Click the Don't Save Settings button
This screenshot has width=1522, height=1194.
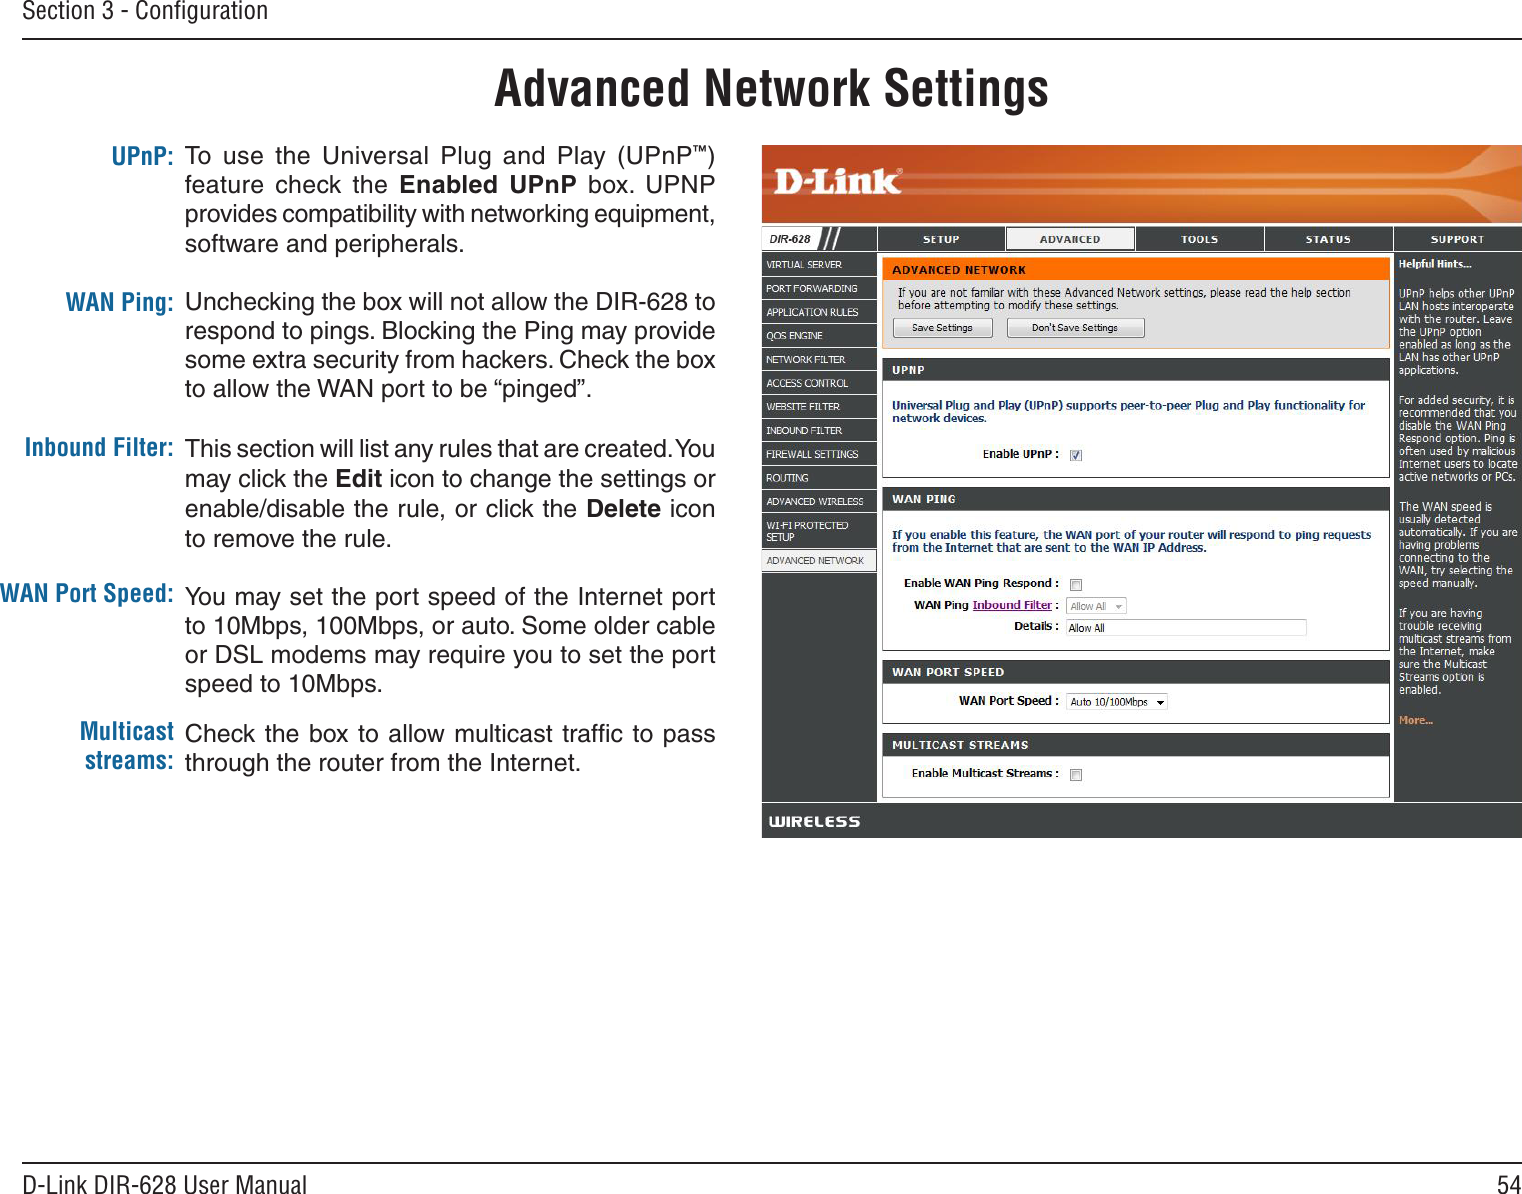tap(1075, 328)
